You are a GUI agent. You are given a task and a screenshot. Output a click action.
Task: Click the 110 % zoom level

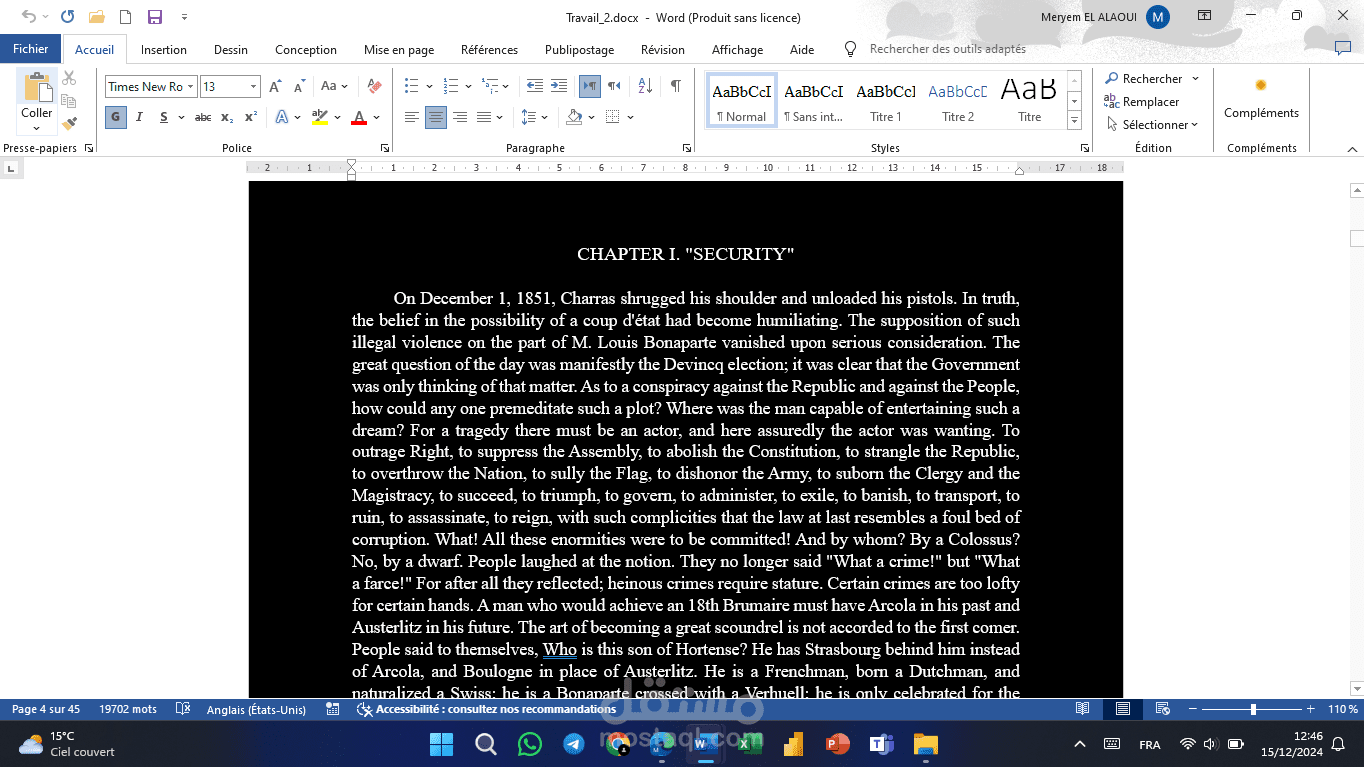(x=1343, y=709)
